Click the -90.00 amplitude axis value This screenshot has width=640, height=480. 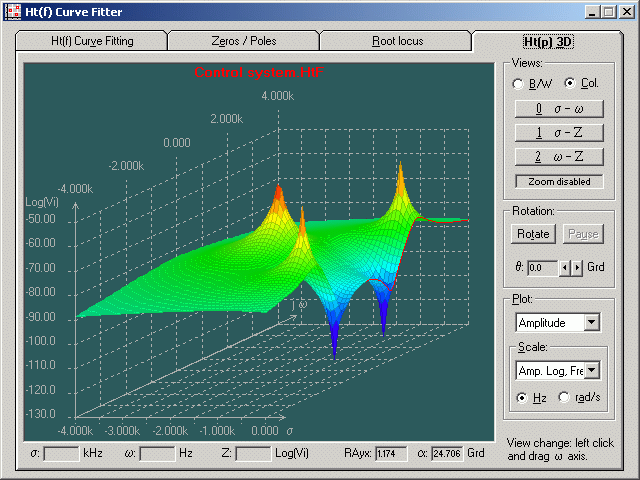coord(40,317)
